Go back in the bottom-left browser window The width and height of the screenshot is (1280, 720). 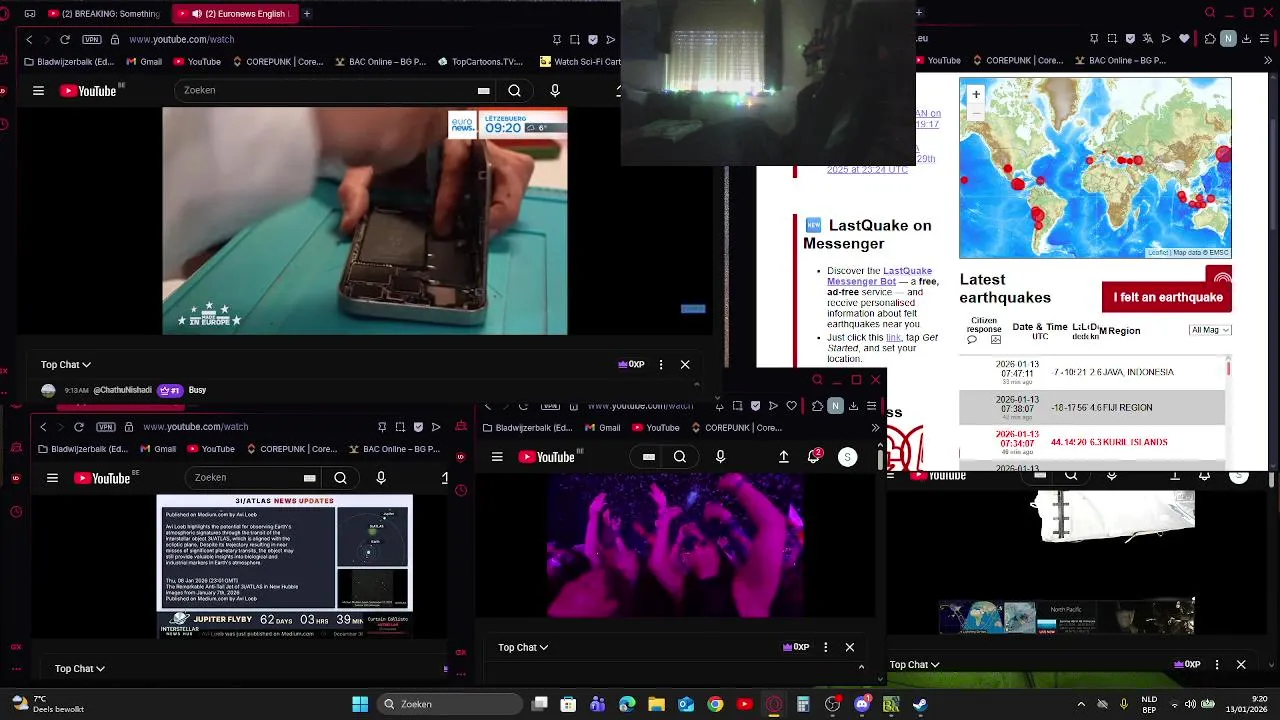coord(43,427)
